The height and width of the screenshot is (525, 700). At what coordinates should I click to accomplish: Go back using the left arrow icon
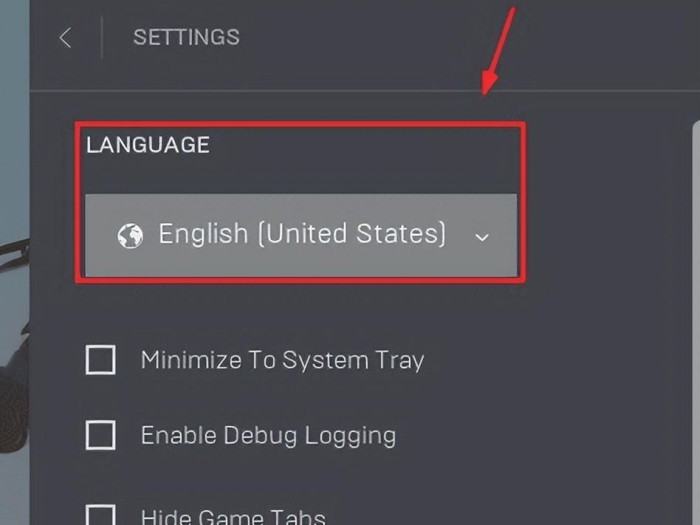pyautogui.click(x=65, y=38)
